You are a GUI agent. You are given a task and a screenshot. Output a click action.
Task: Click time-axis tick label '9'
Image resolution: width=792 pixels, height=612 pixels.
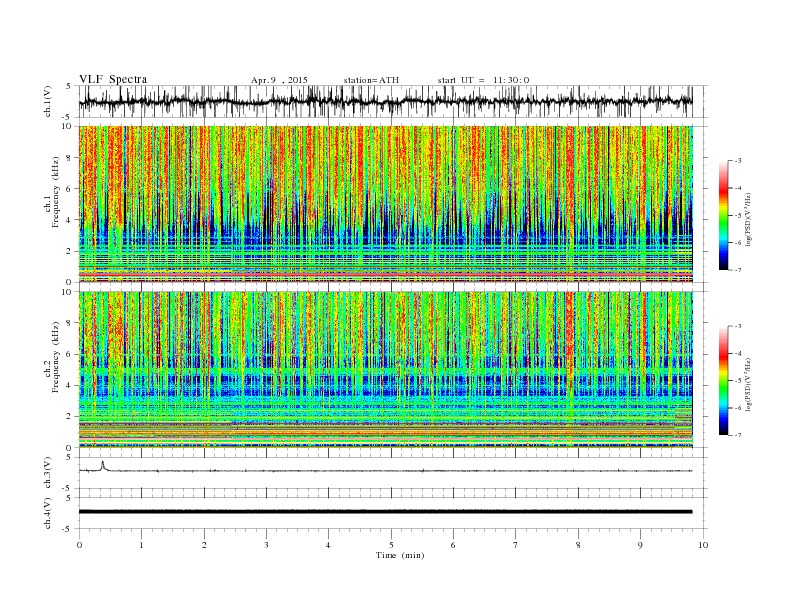point(640,545)
